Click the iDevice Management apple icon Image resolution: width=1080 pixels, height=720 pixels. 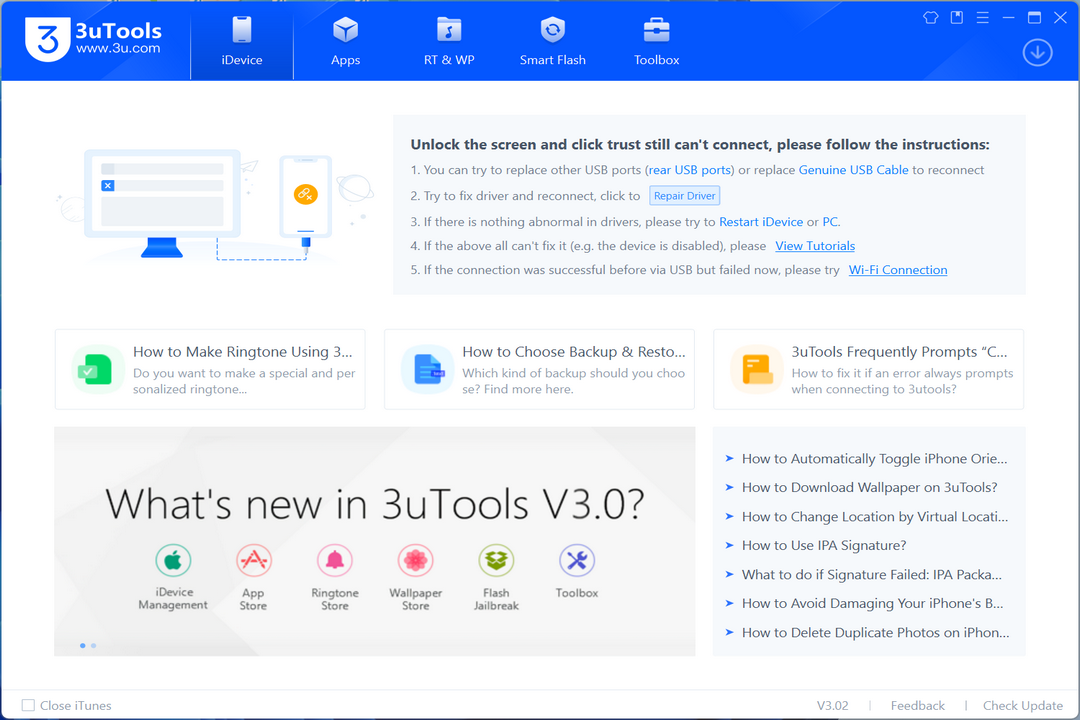point(173,560)
